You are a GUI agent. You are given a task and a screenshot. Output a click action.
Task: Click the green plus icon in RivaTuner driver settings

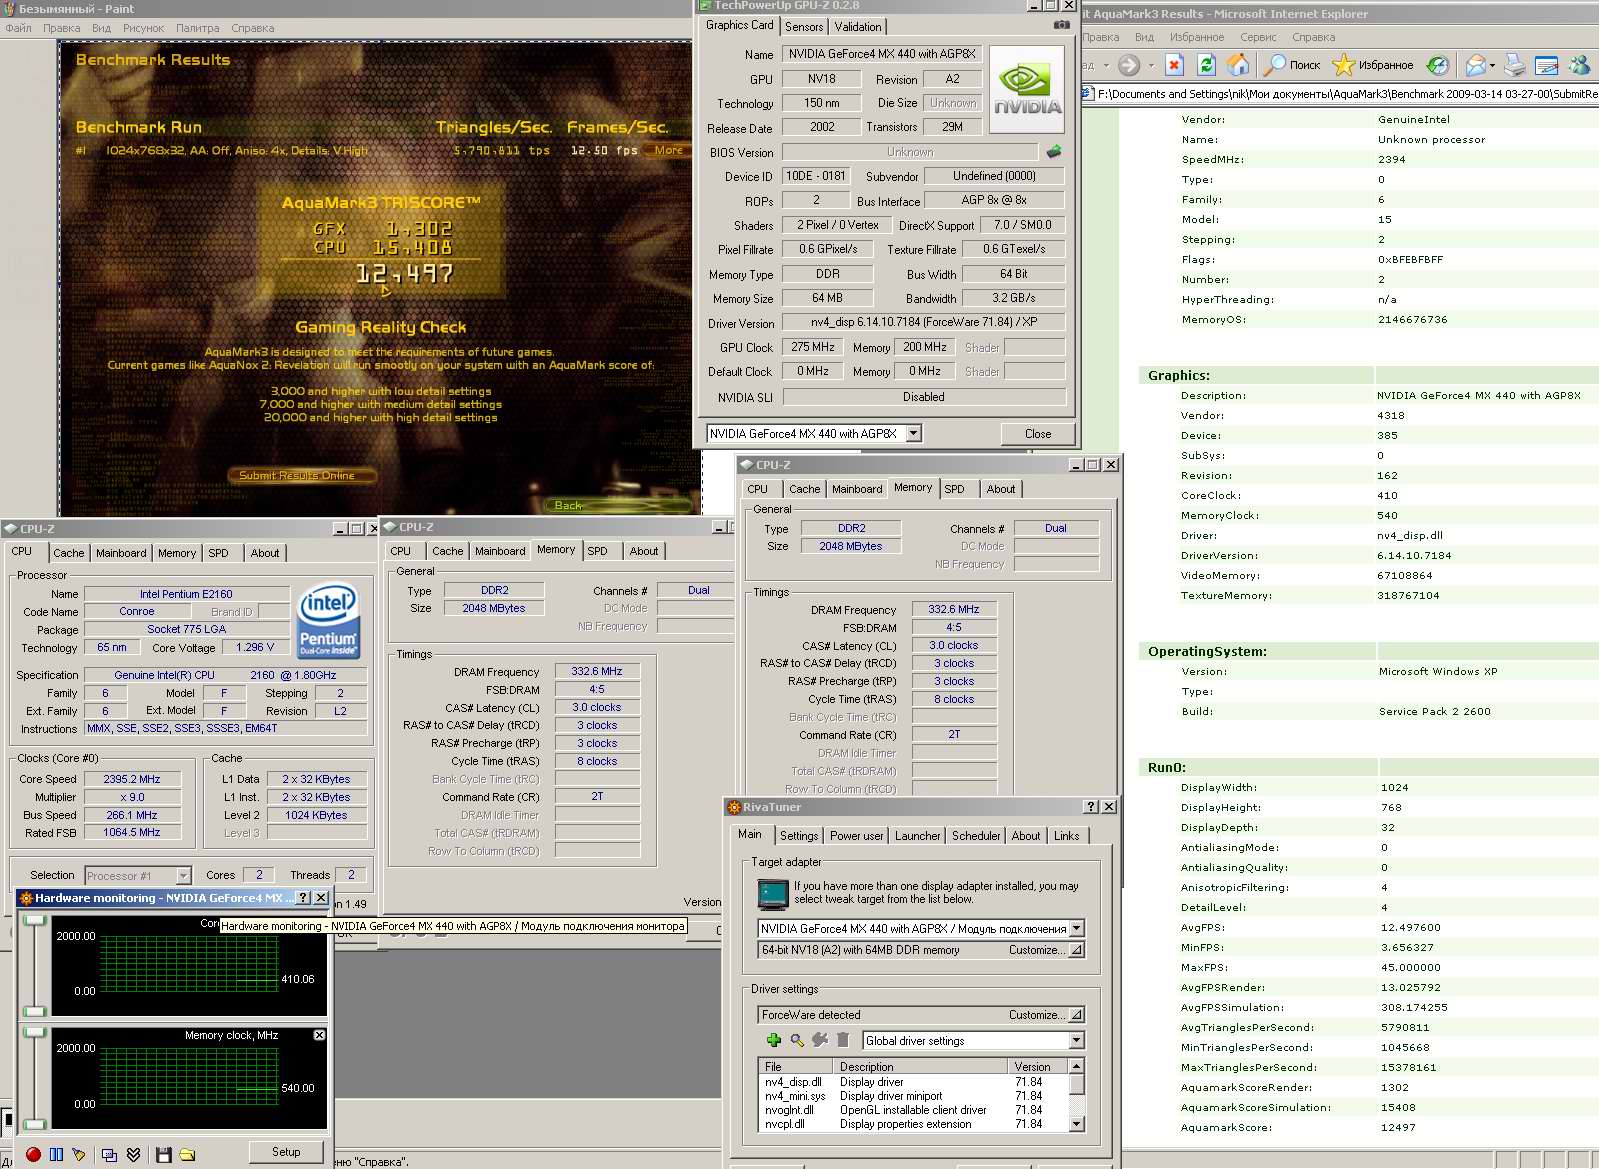773,1040
